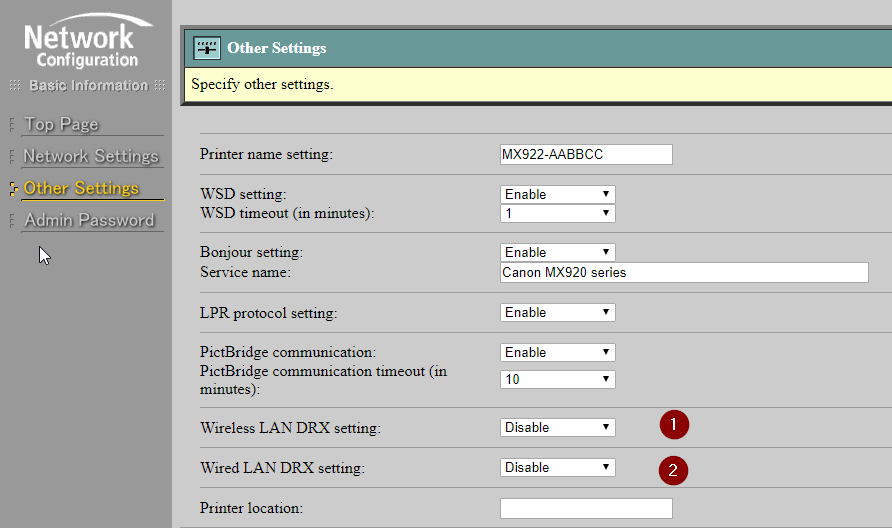Click the 'Wired LAN DRX setting:' label
892x528 pixels.
282,468
